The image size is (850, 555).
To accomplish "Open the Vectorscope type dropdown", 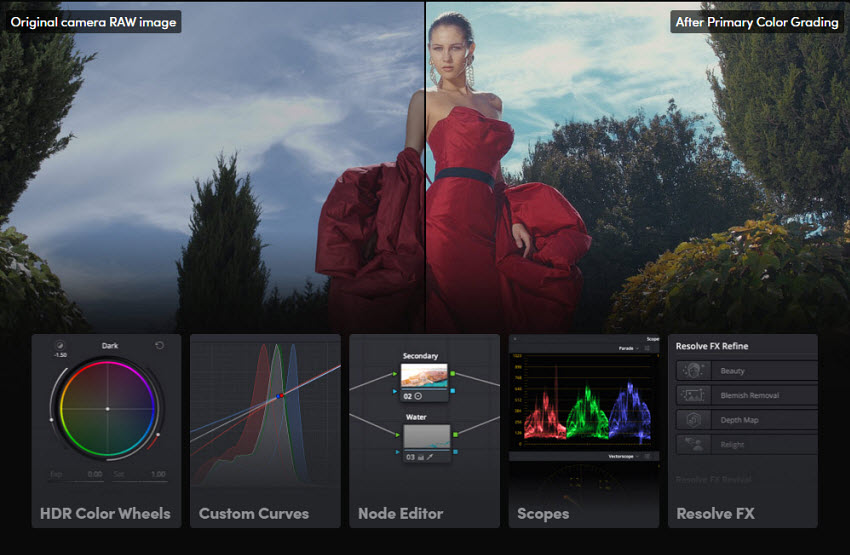I will 623,456.
